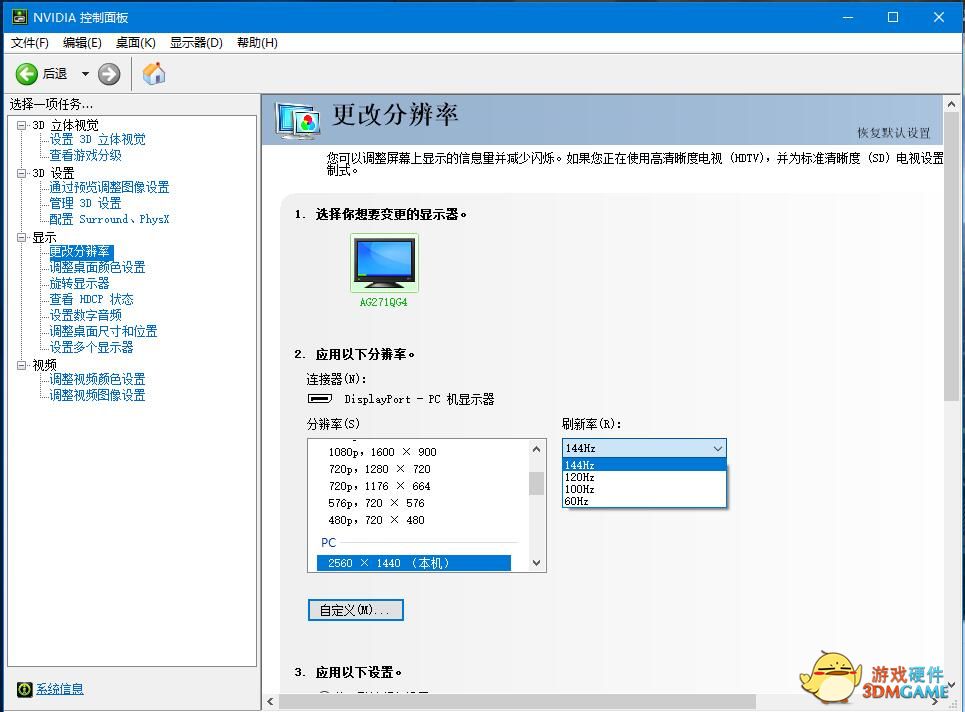The height and width of the screenshot is (712, 965).
Task: Open 配置 Surround、PhysX page
Action: 109,220
